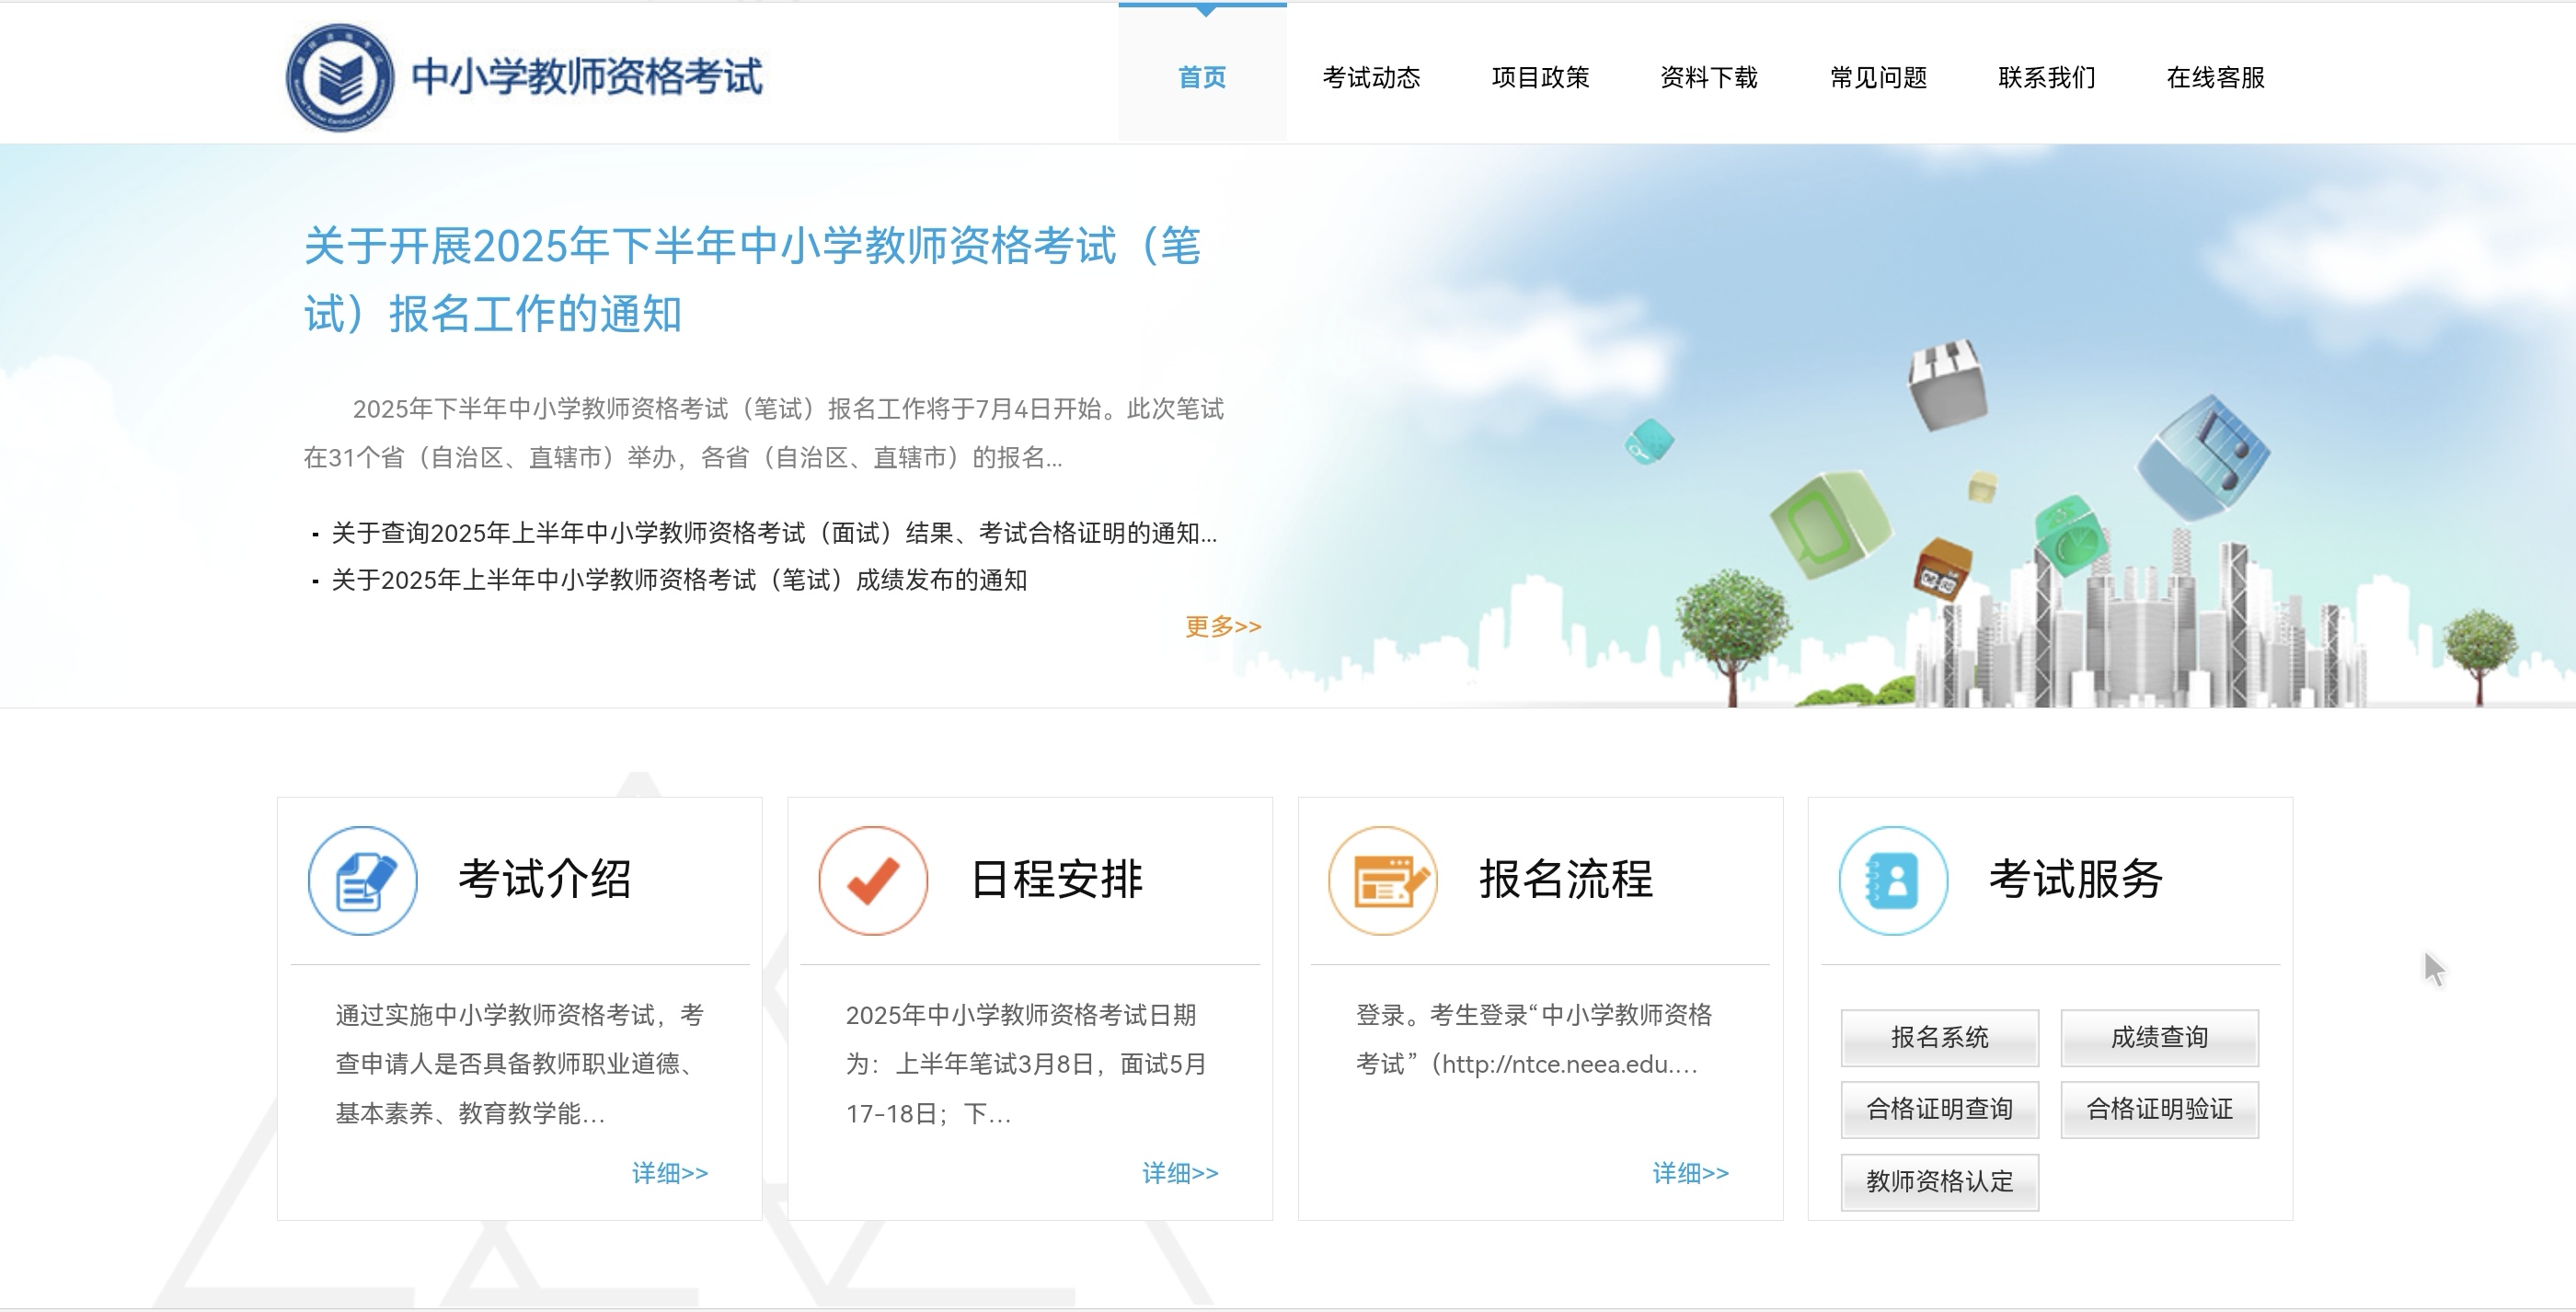
Task: Navigate to 联系我们
Action: (2047, 78)
